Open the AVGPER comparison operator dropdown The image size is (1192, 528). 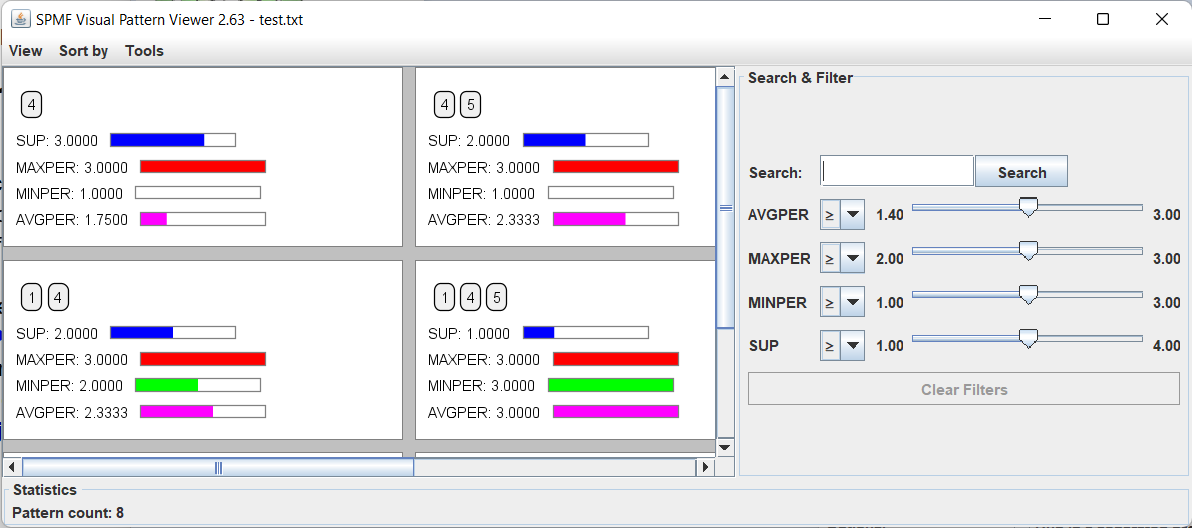pyautogui.click(x=852, y=215)
